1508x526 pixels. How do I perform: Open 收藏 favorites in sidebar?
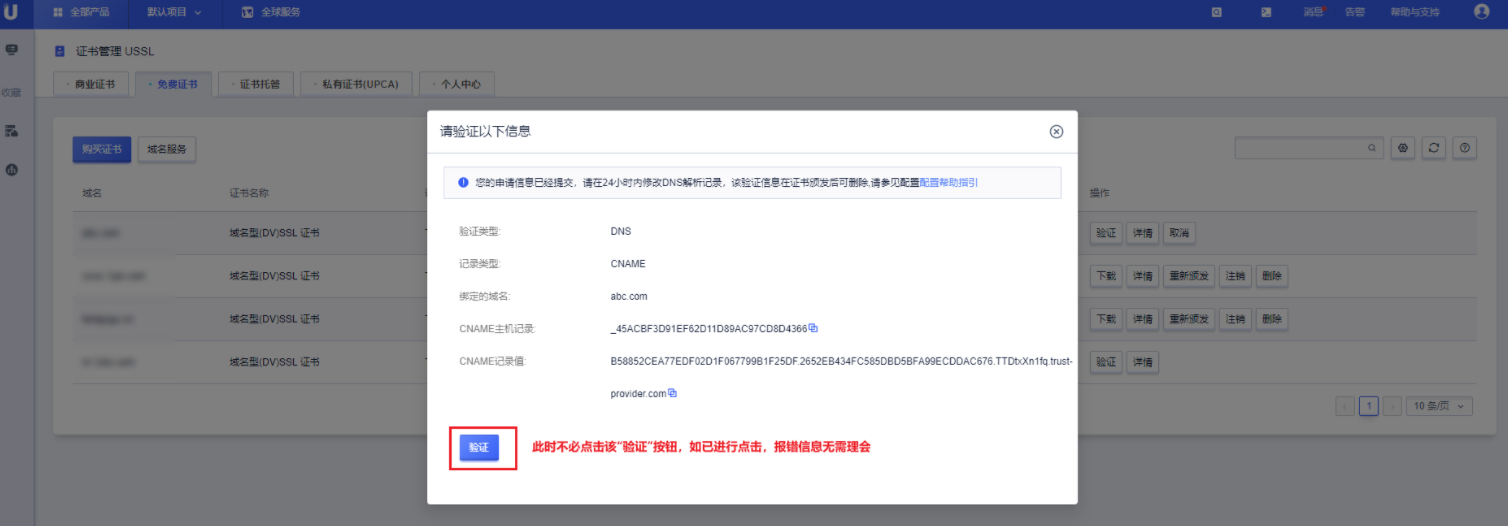click(x=11, y=92)
